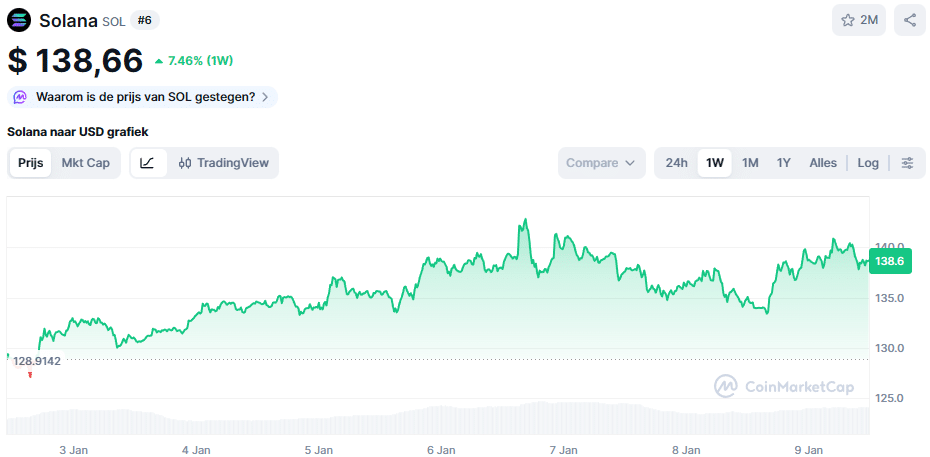The image size is (930, 457).
Task: Switch to the line chart view icon
Action: pos(147,163)
